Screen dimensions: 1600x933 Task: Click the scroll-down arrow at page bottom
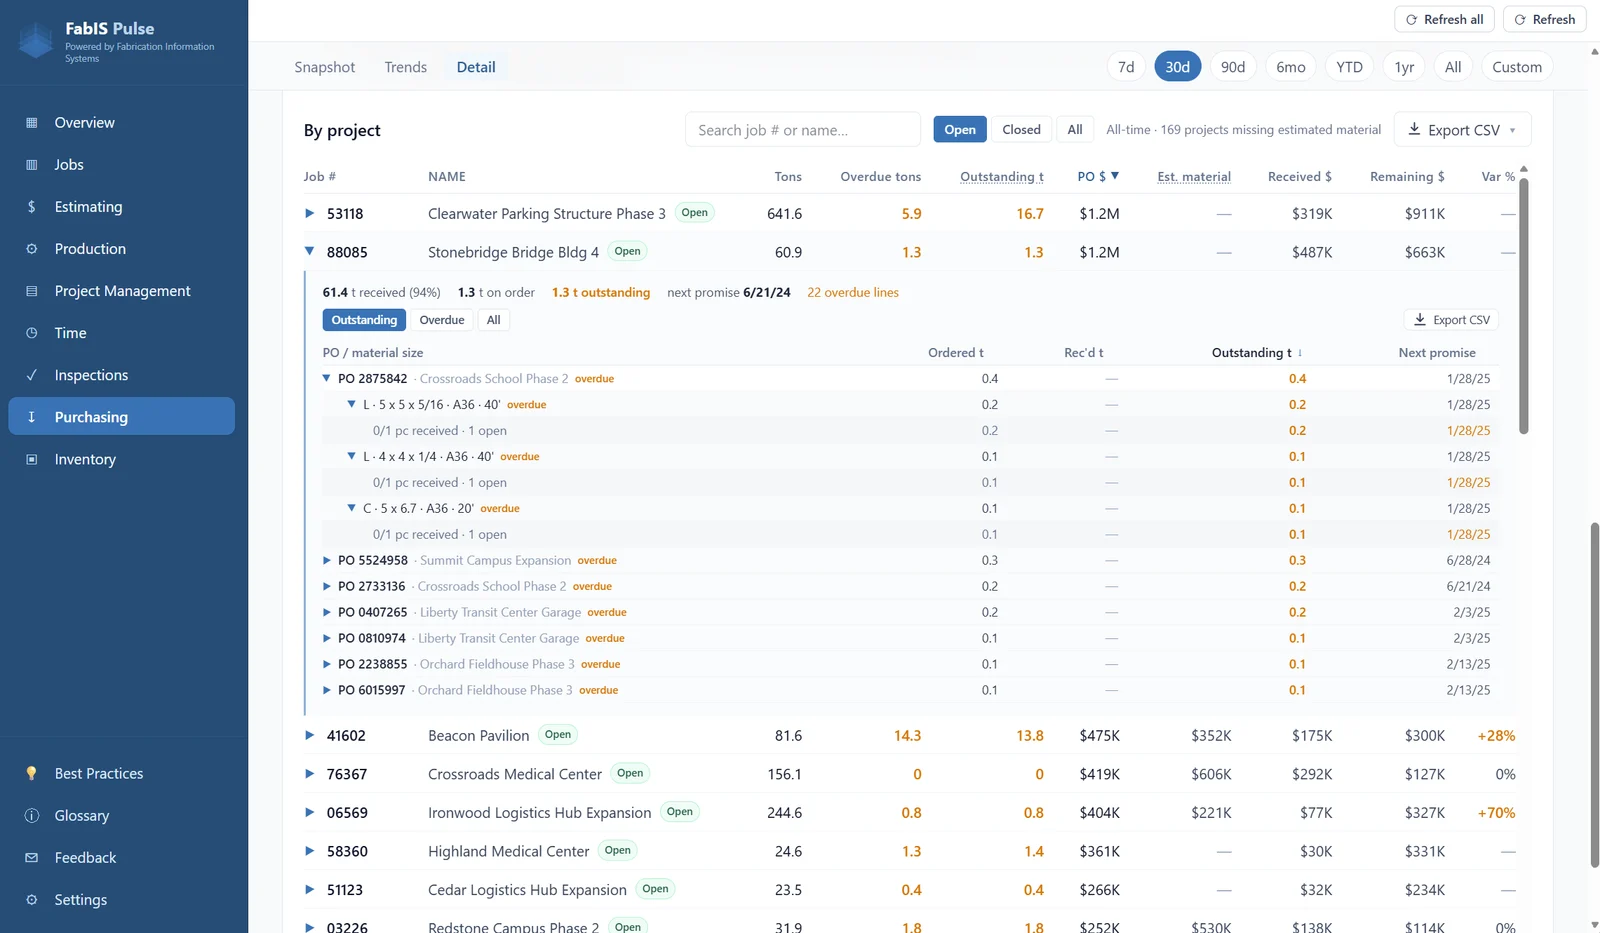(1594, 926)
